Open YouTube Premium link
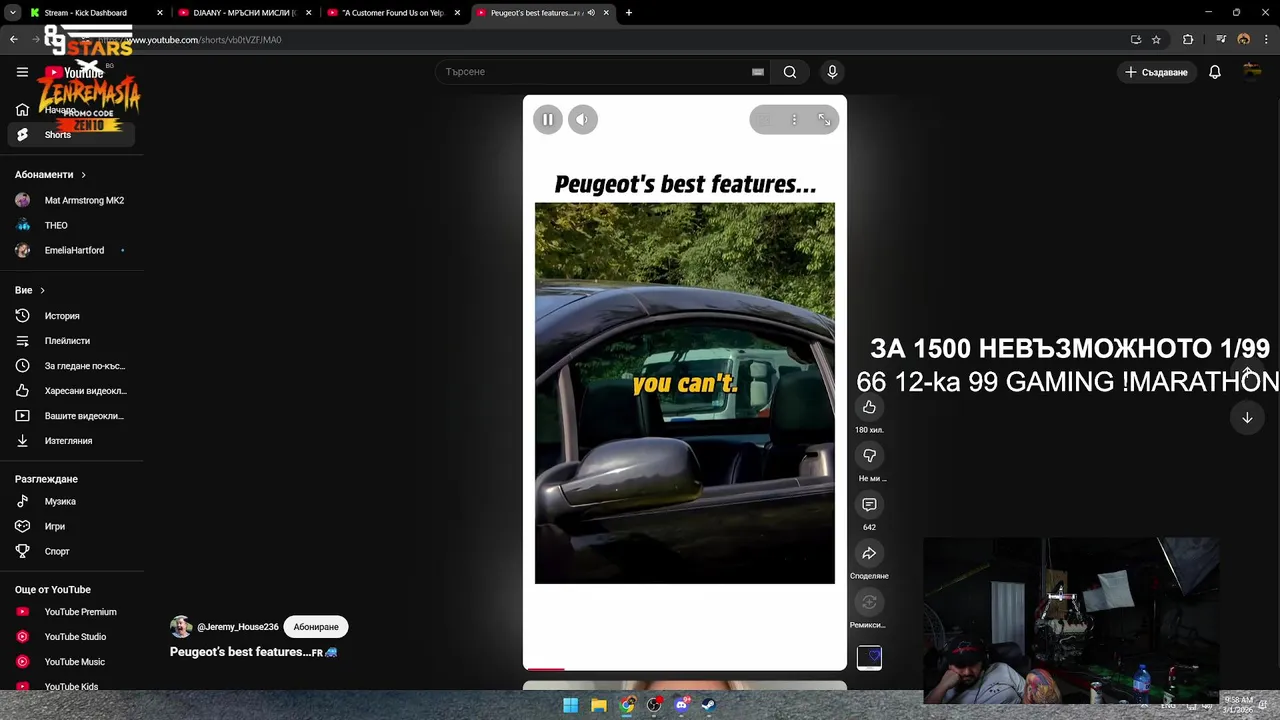 (x=71, y=612)
